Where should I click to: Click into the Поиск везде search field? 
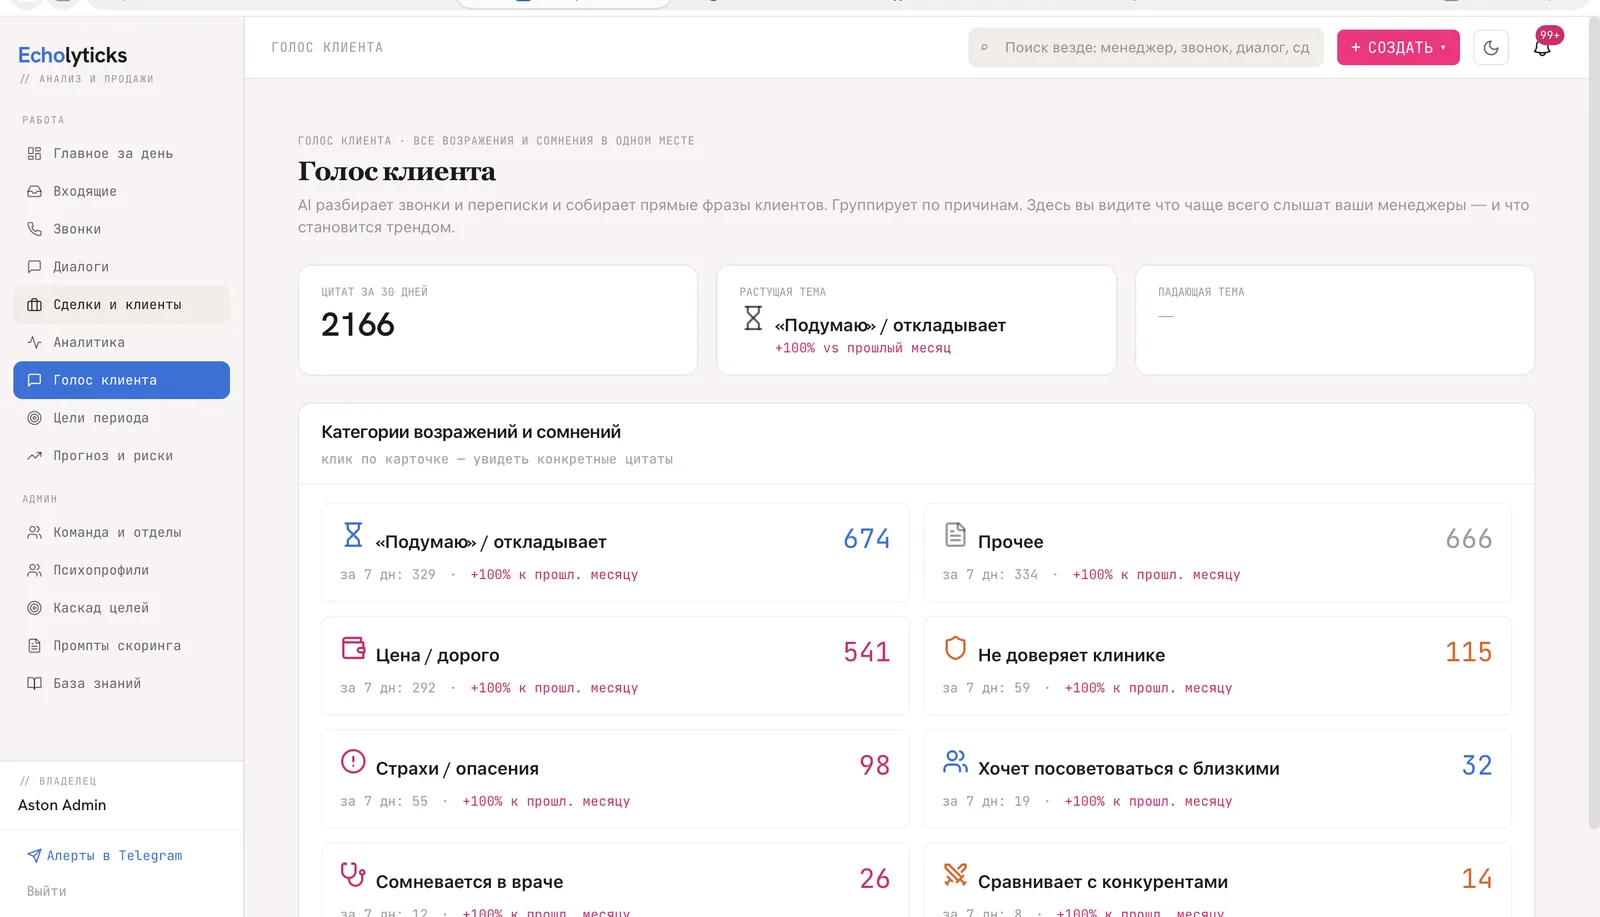click(x=1146, y=47)
